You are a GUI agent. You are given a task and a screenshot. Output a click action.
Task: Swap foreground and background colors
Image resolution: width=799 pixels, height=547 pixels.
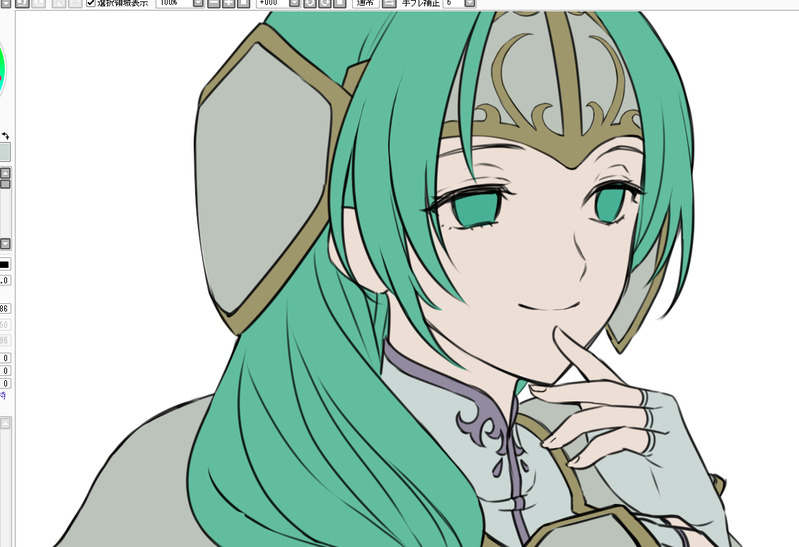click(x=5, y=136)
